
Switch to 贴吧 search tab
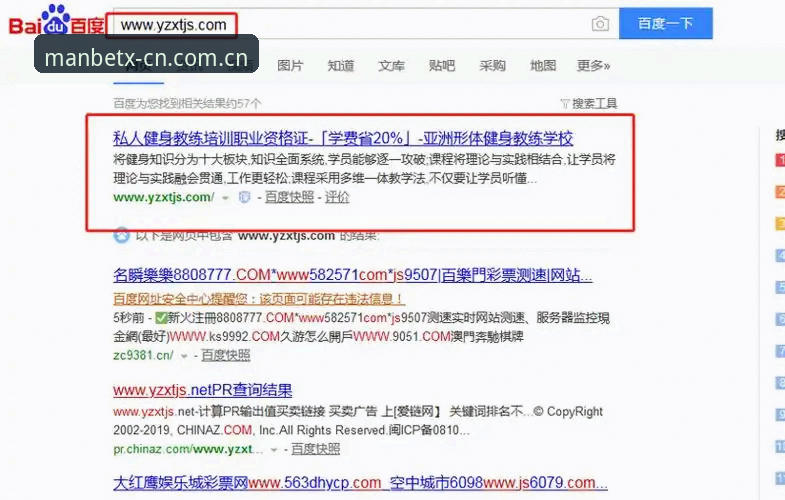point(442,66)
